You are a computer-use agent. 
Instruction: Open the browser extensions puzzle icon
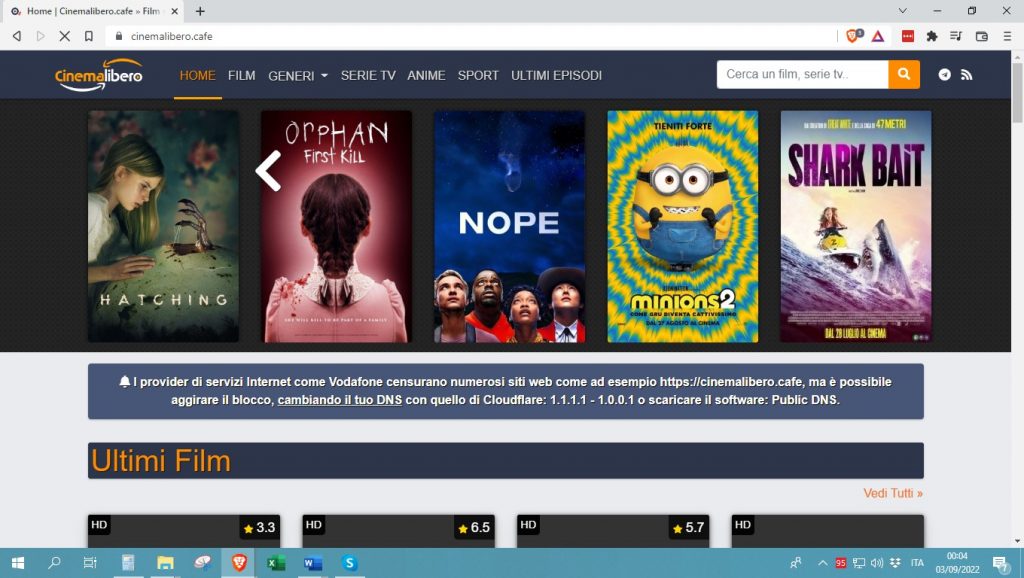931,36
